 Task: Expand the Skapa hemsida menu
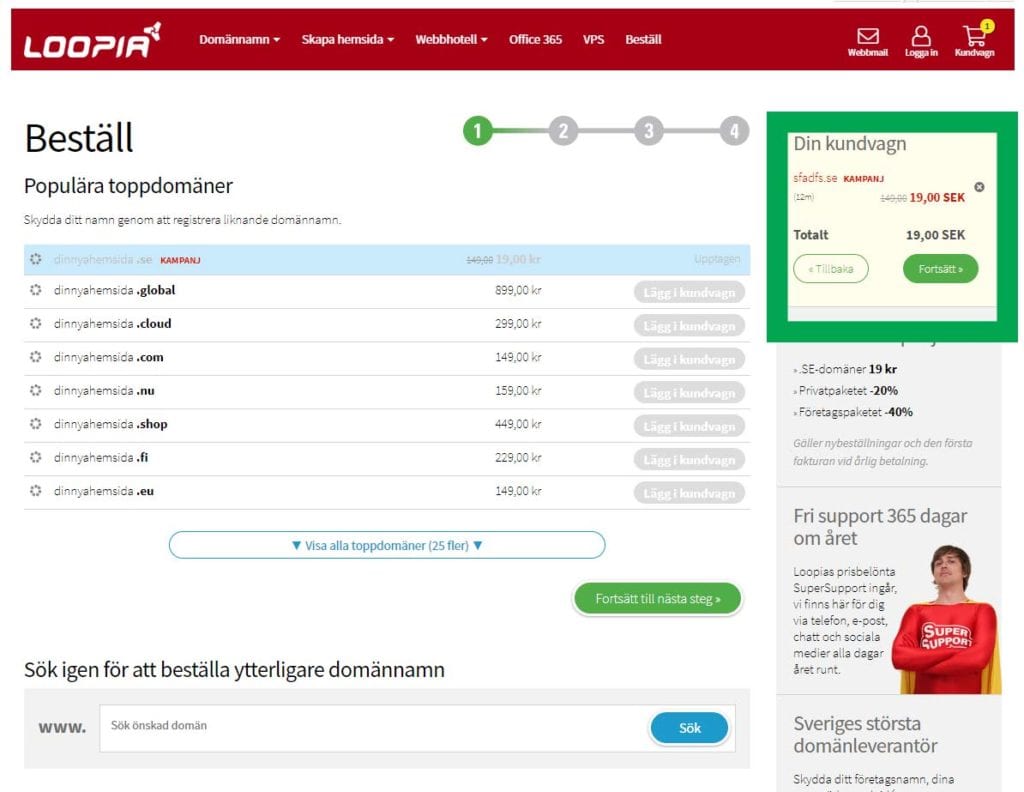point(347,39)
